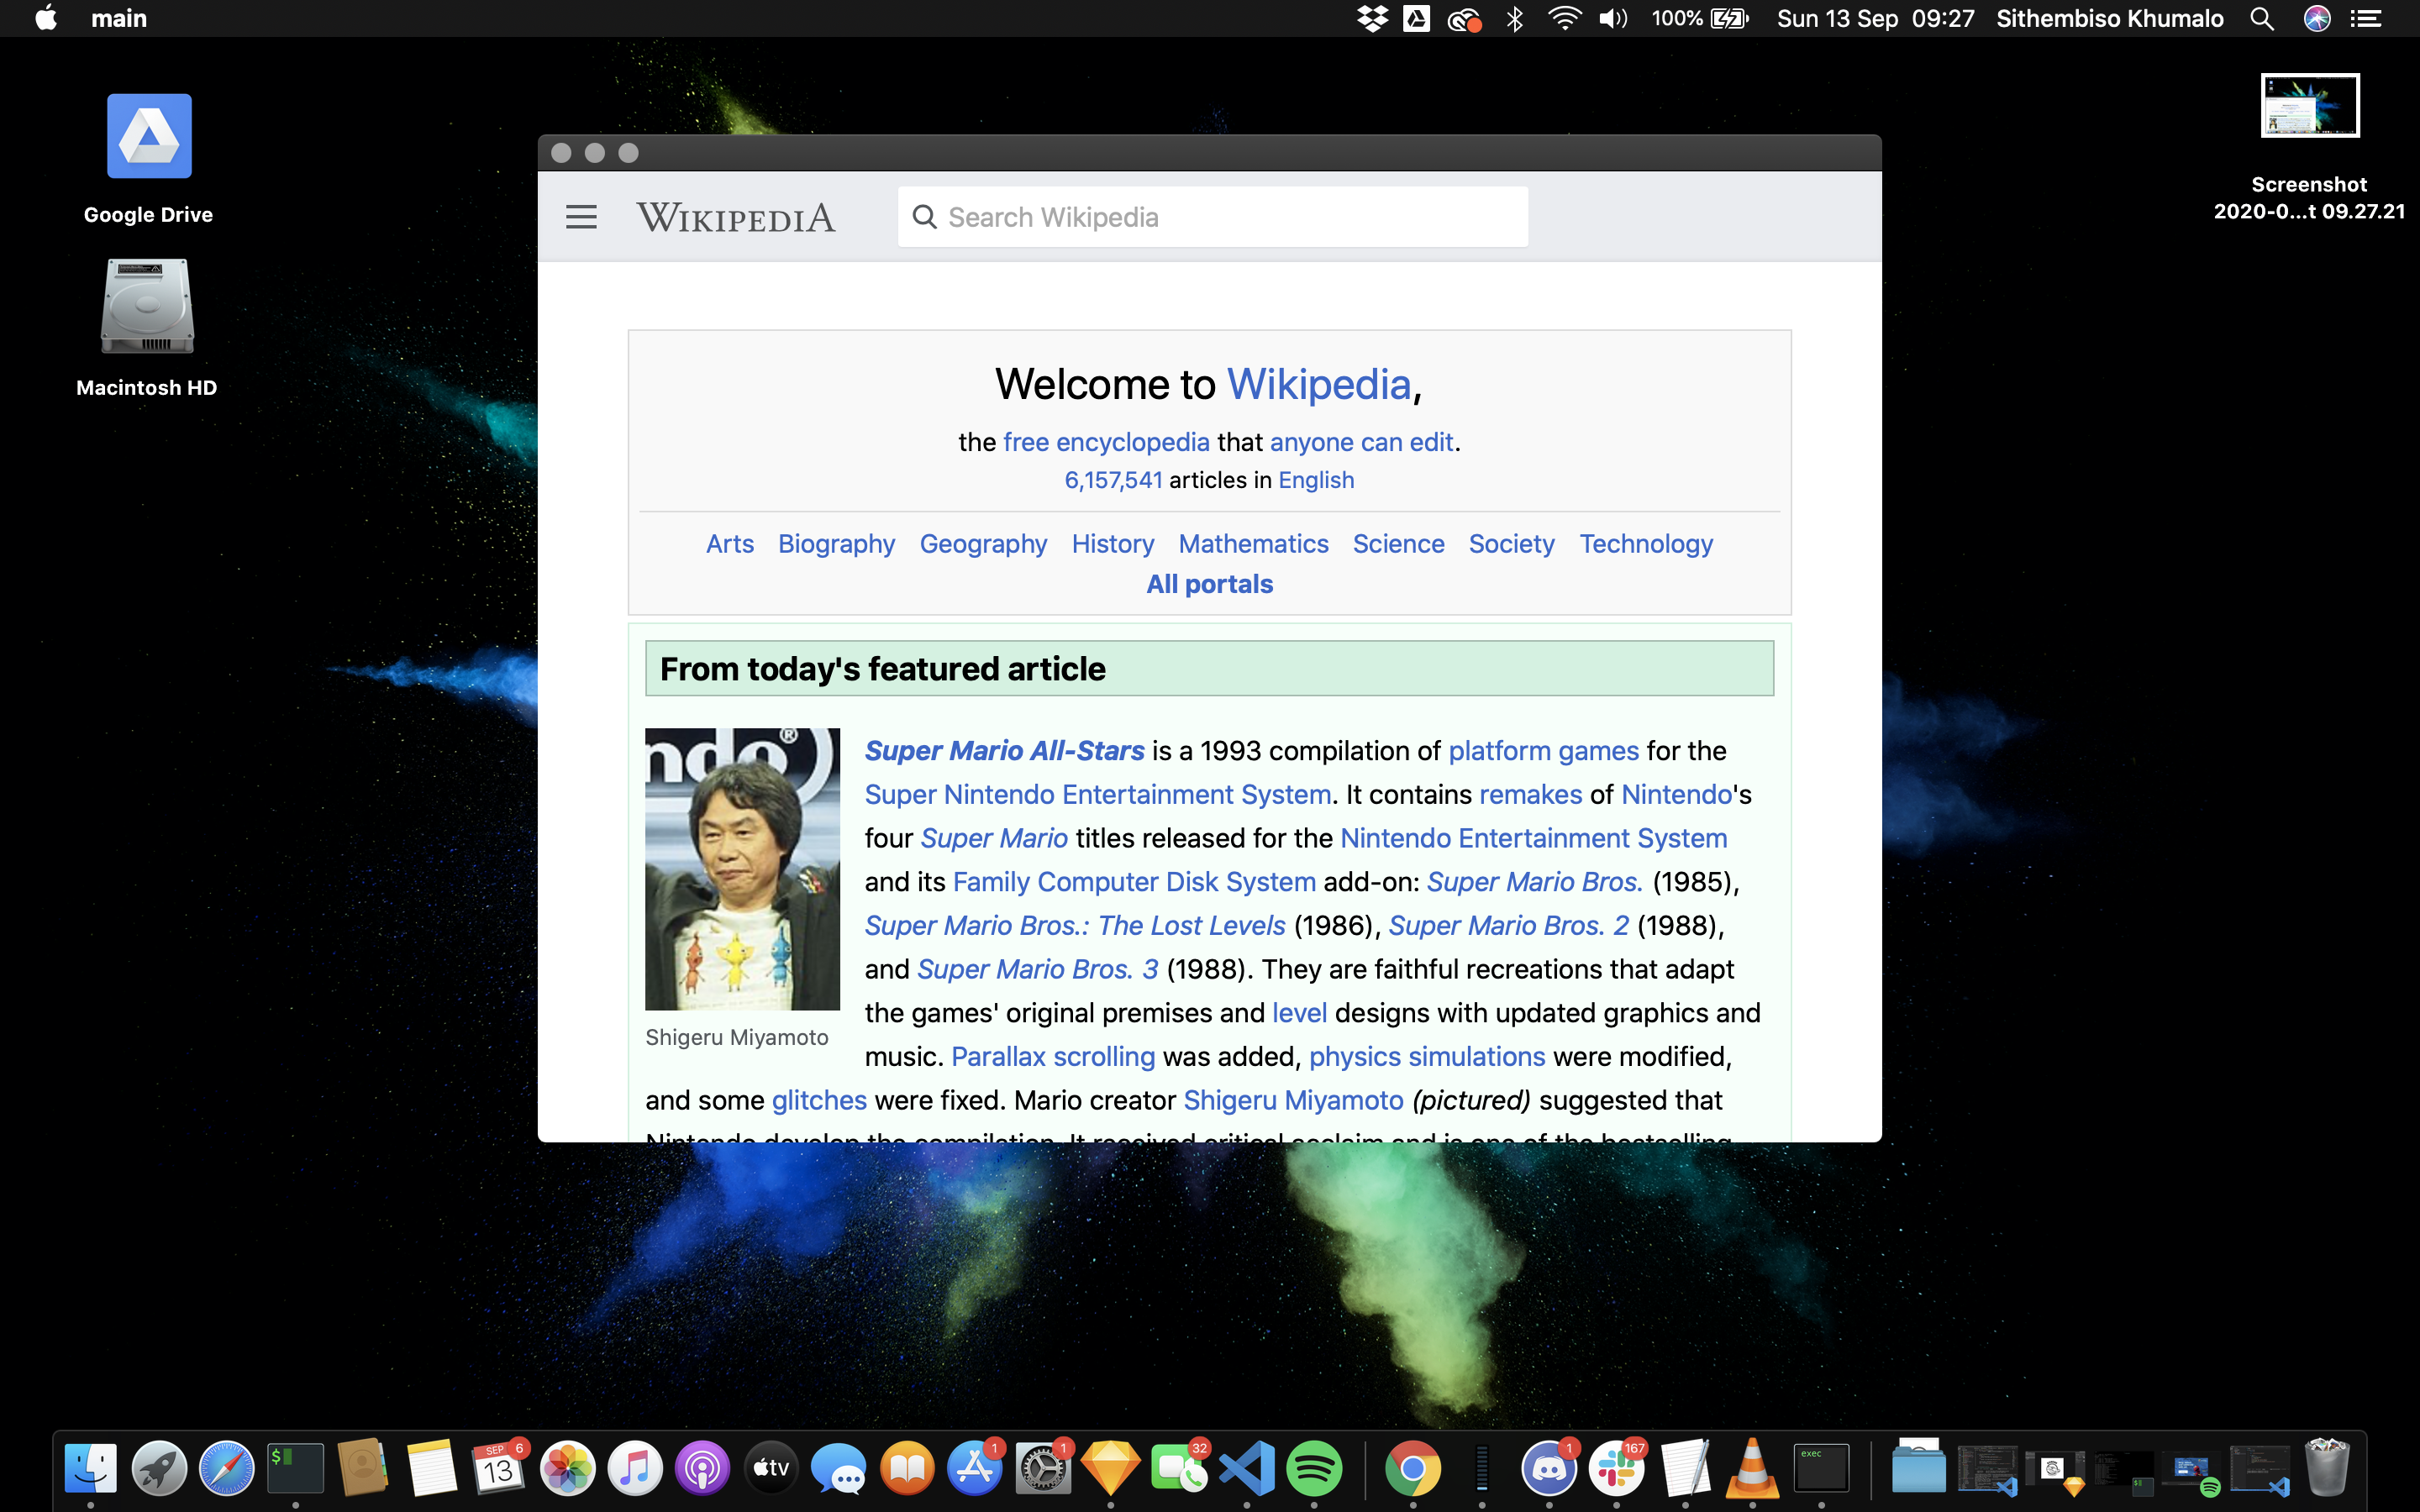Open Sketch from the Dock

point(1110,1468)
